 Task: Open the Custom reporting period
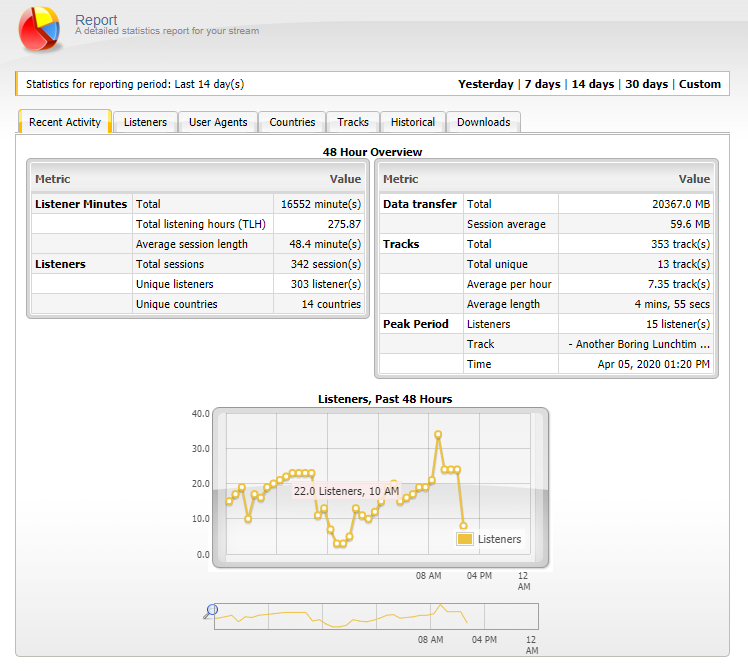point(700,84)
